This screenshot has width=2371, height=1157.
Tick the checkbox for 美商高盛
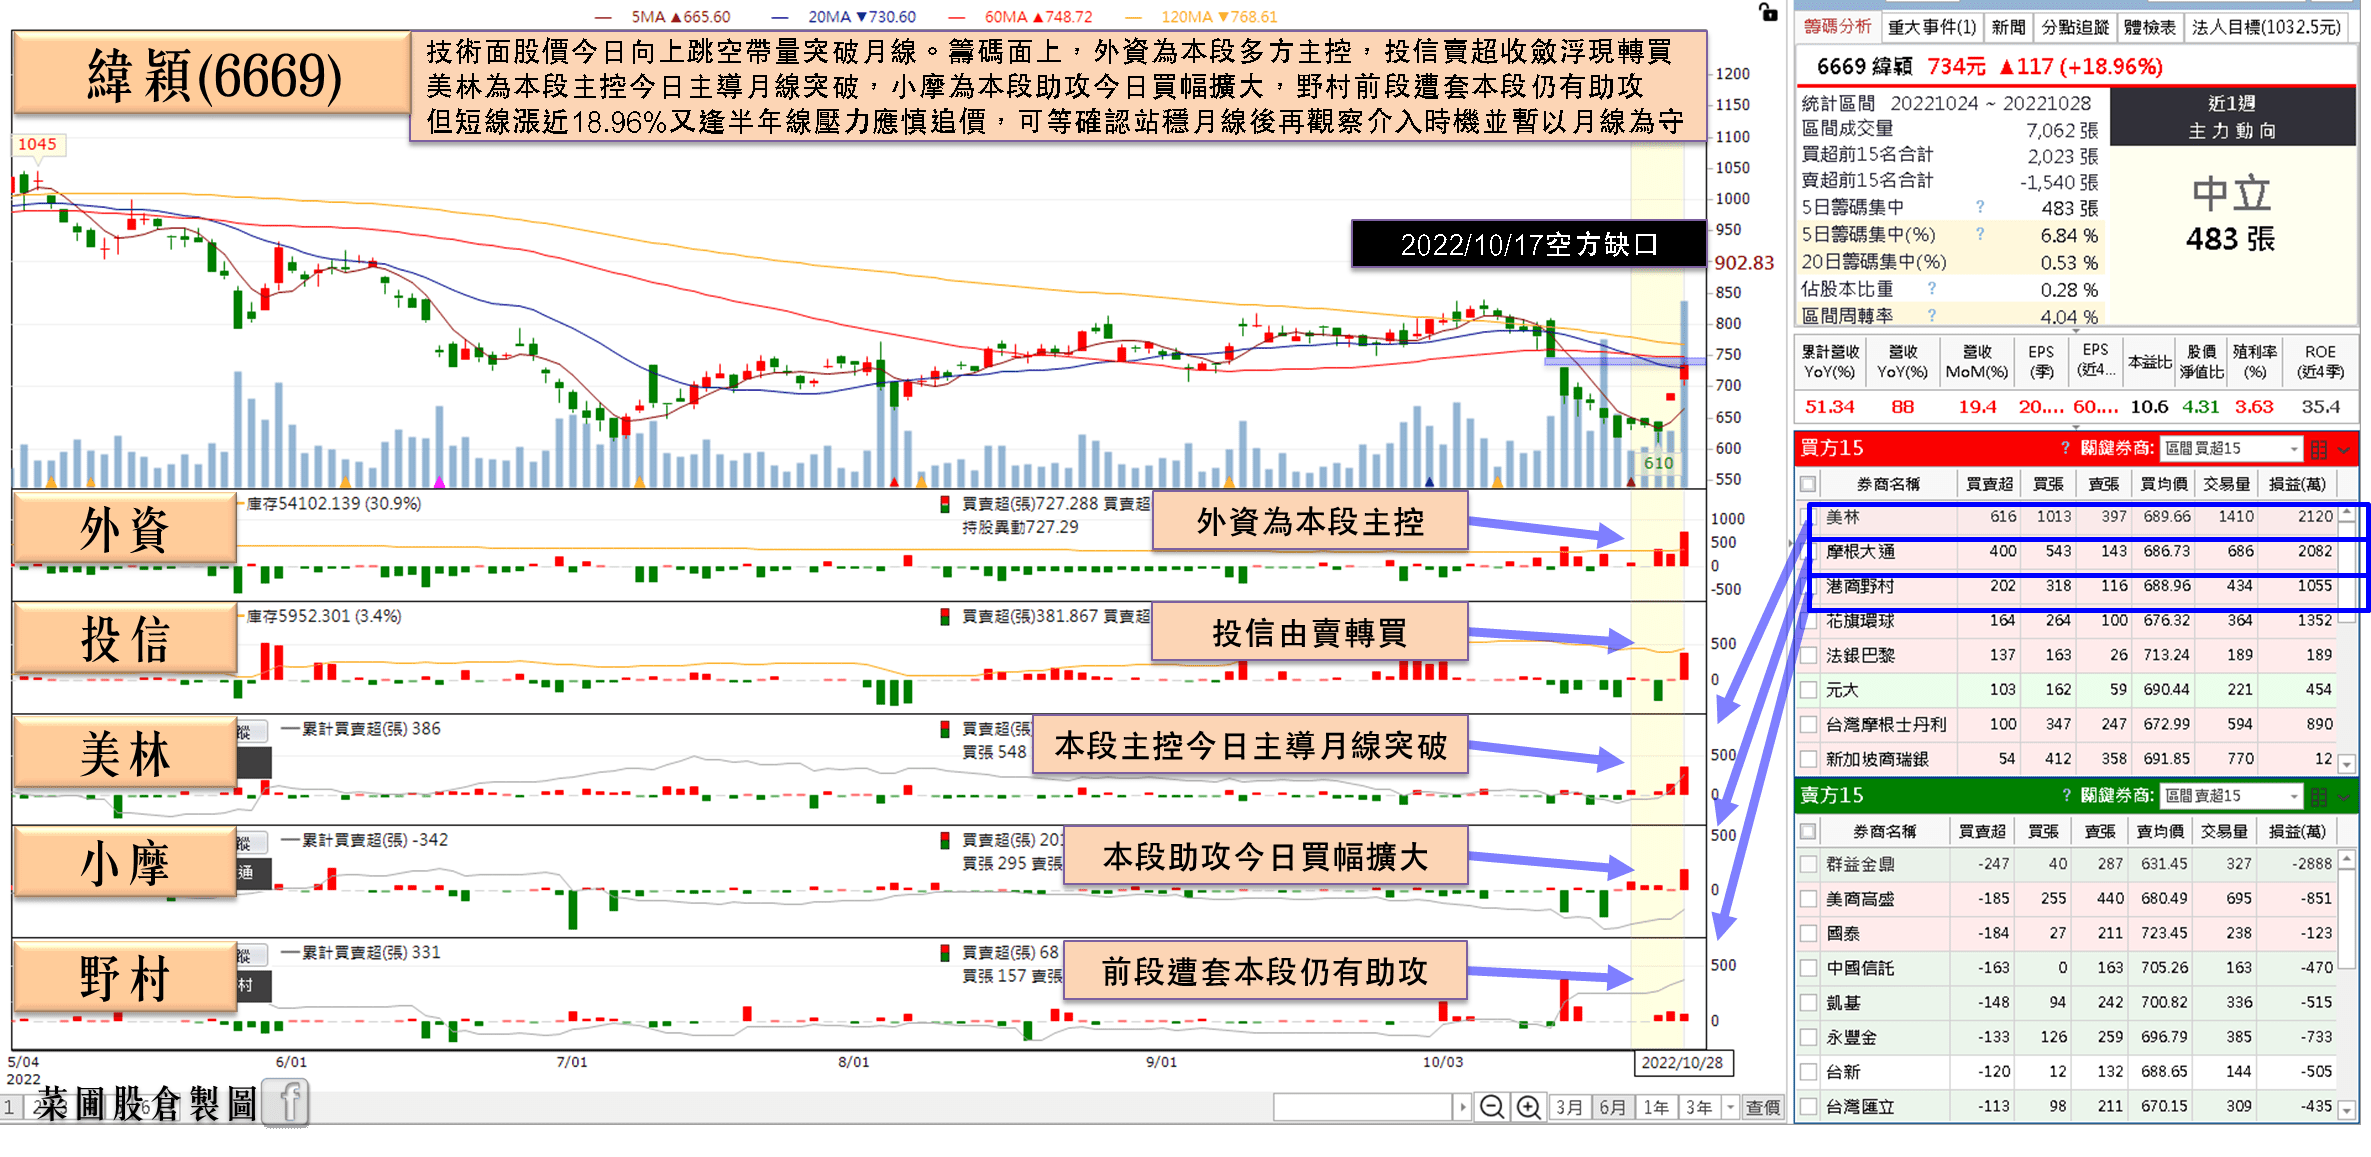(1808, 899)
